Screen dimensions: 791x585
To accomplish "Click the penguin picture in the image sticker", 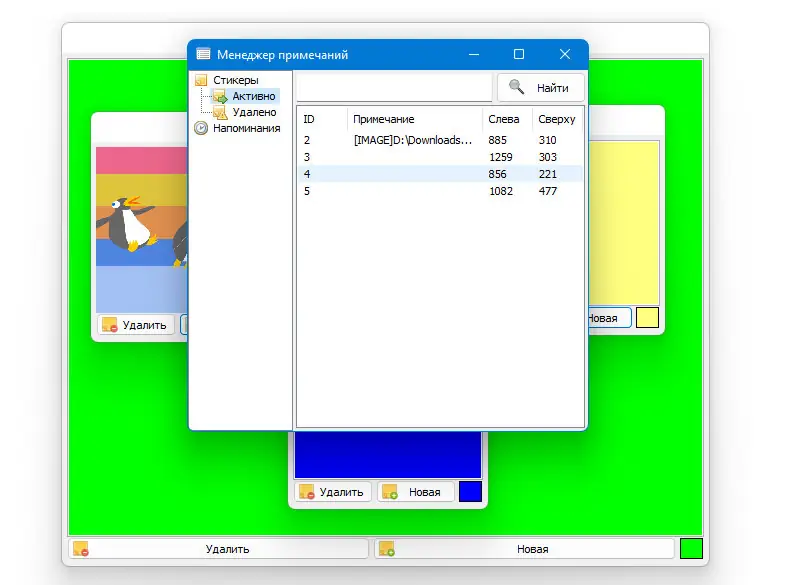I will tap(142, 229).
